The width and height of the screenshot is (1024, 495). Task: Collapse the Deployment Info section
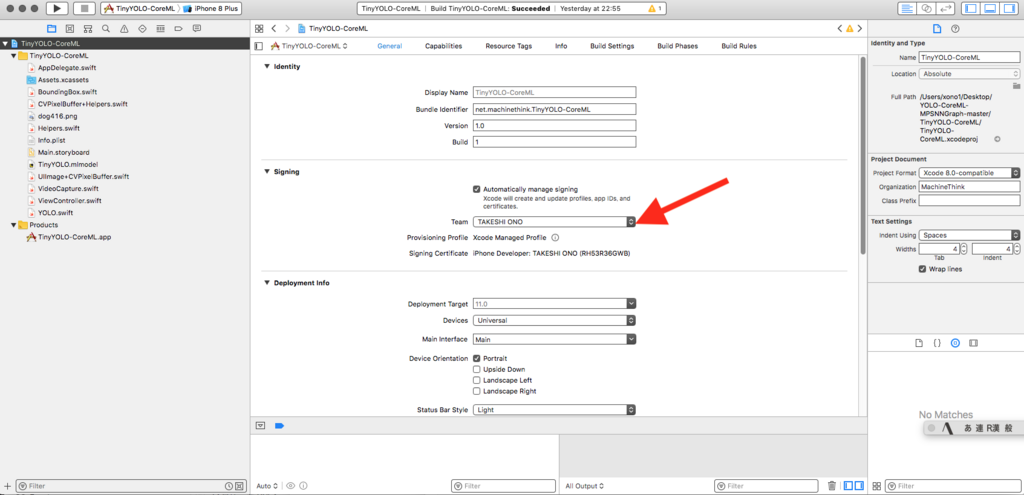pos(266,283)
